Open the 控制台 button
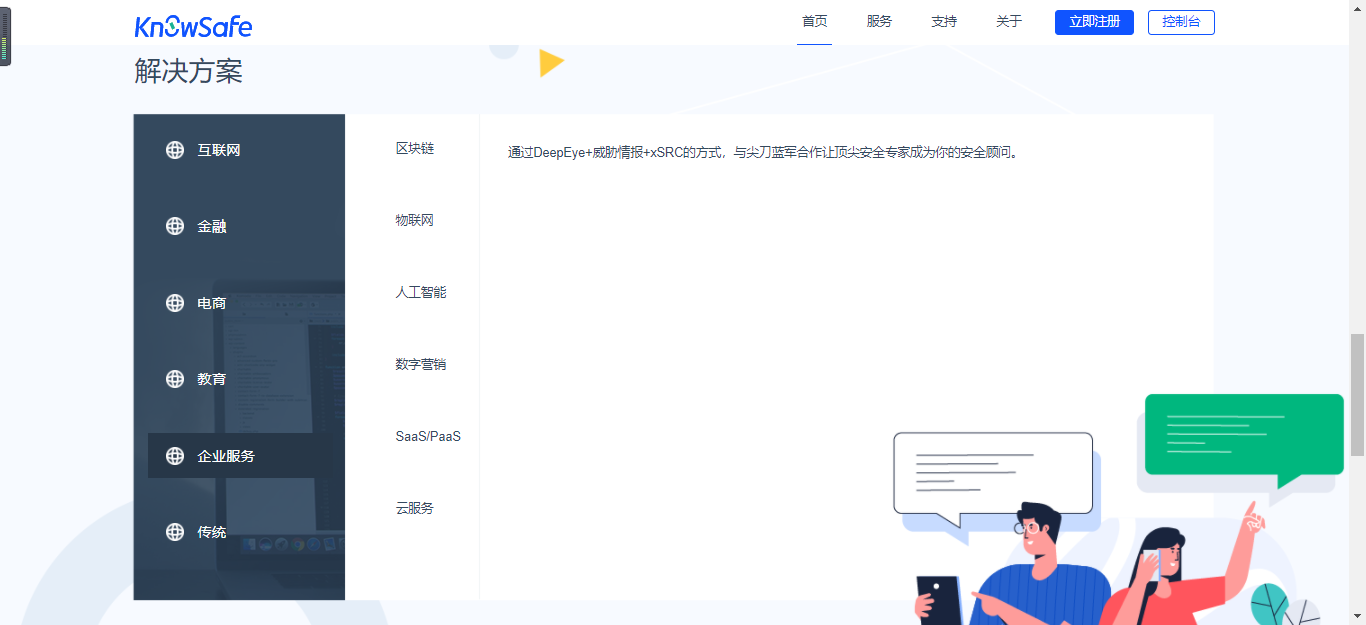This screenshot has width=1366, height=625. pos(1181,22)
